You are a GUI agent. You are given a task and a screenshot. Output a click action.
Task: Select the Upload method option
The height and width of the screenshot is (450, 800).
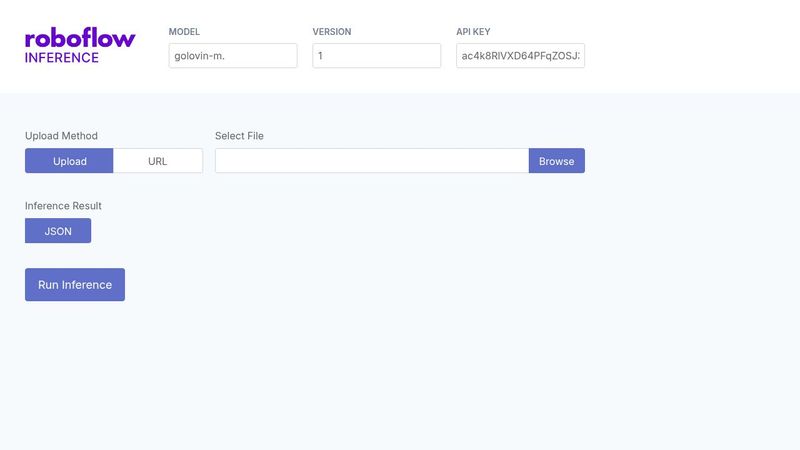tap(69, 161)
